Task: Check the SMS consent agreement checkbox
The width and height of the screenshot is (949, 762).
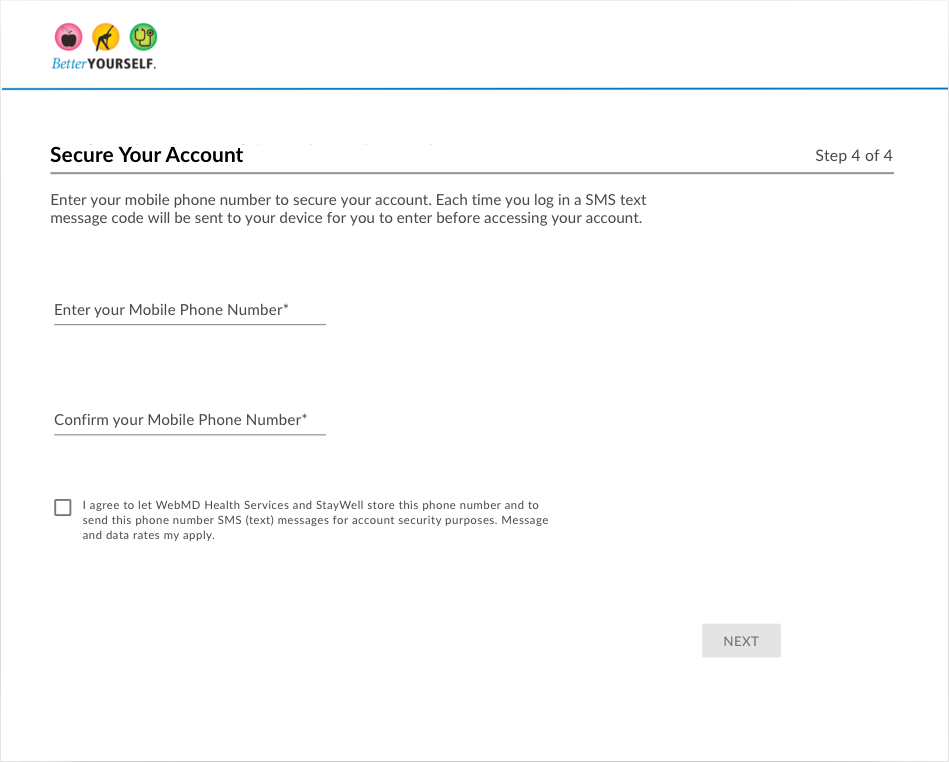Action: [x=63, y=507]
